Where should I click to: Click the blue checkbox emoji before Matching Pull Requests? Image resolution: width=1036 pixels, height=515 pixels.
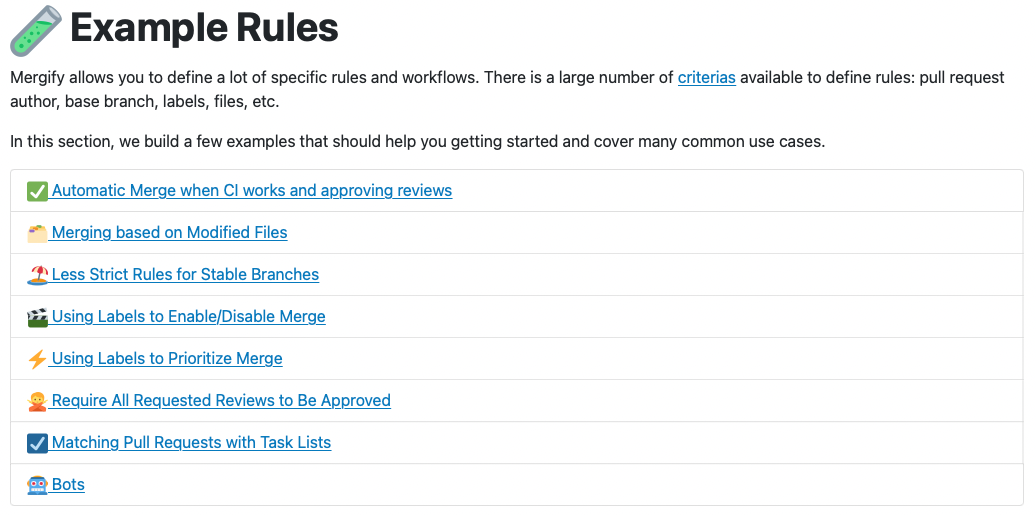[x=38, y=443]
